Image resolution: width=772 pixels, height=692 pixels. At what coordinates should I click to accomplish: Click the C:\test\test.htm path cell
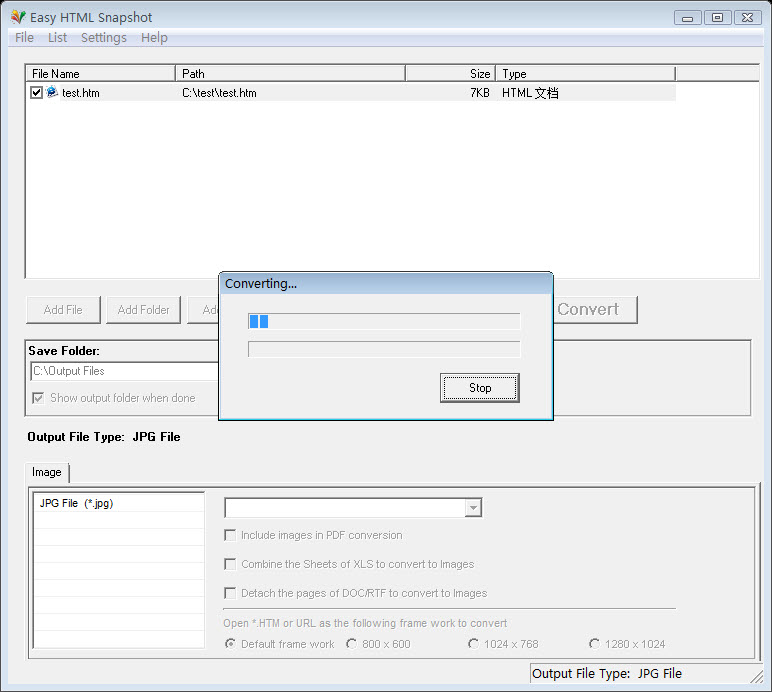(x=219, y=93)
